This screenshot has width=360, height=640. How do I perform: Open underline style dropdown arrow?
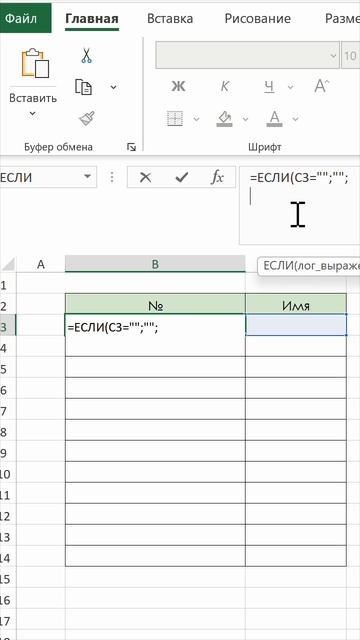pyautogui.click(x=291, y=87)
